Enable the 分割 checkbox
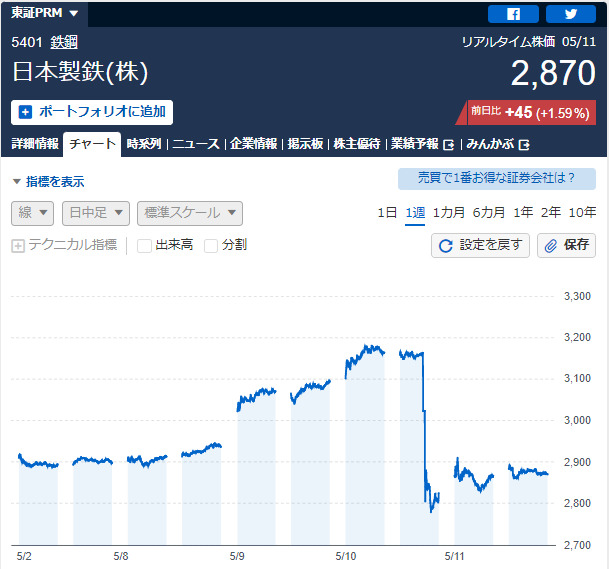Screen dimensions: 609x569 (211, 245)
